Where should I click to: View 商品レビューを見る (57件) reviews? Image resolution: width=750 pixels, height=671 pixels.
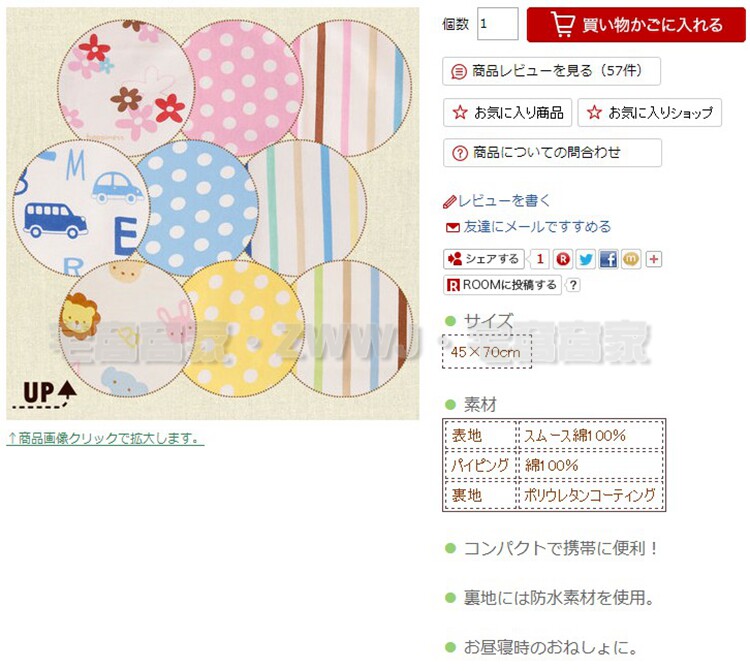point(551,71)
